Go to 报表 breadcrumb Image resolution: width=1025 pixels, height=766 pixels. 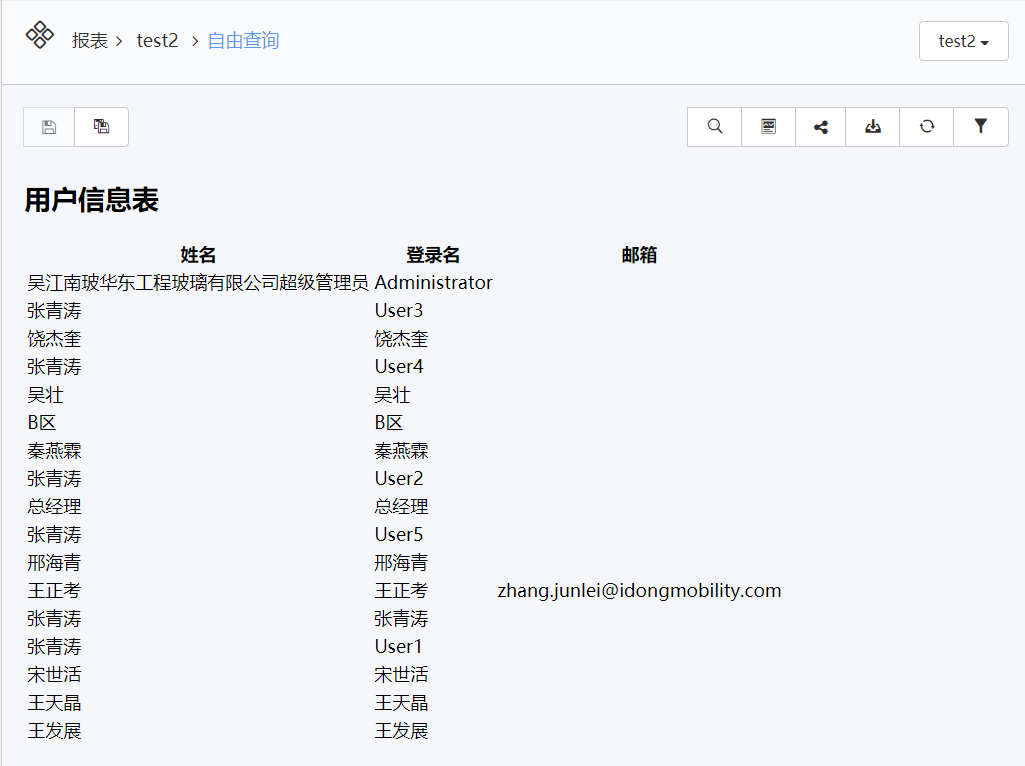point(90,41)
